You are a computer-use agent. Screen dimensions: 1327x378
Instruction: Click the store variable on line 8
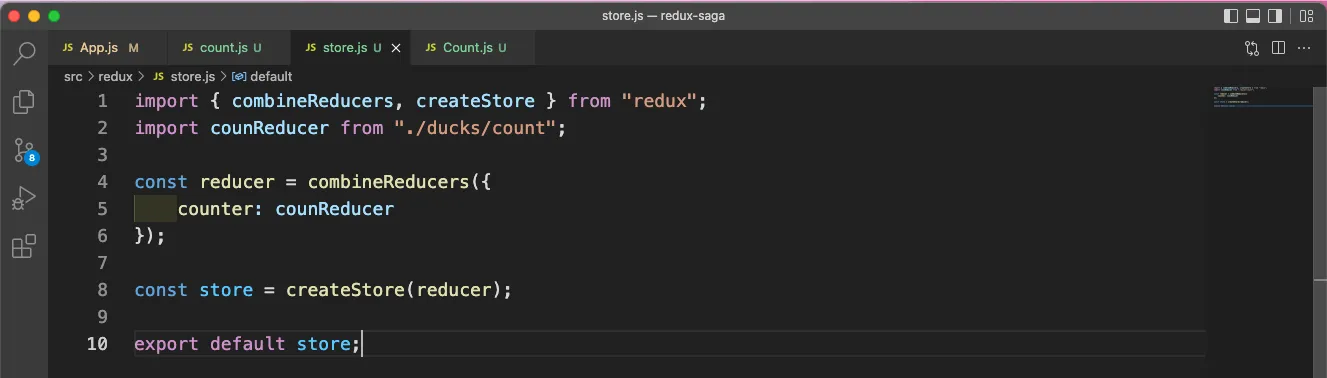[227, 290]
